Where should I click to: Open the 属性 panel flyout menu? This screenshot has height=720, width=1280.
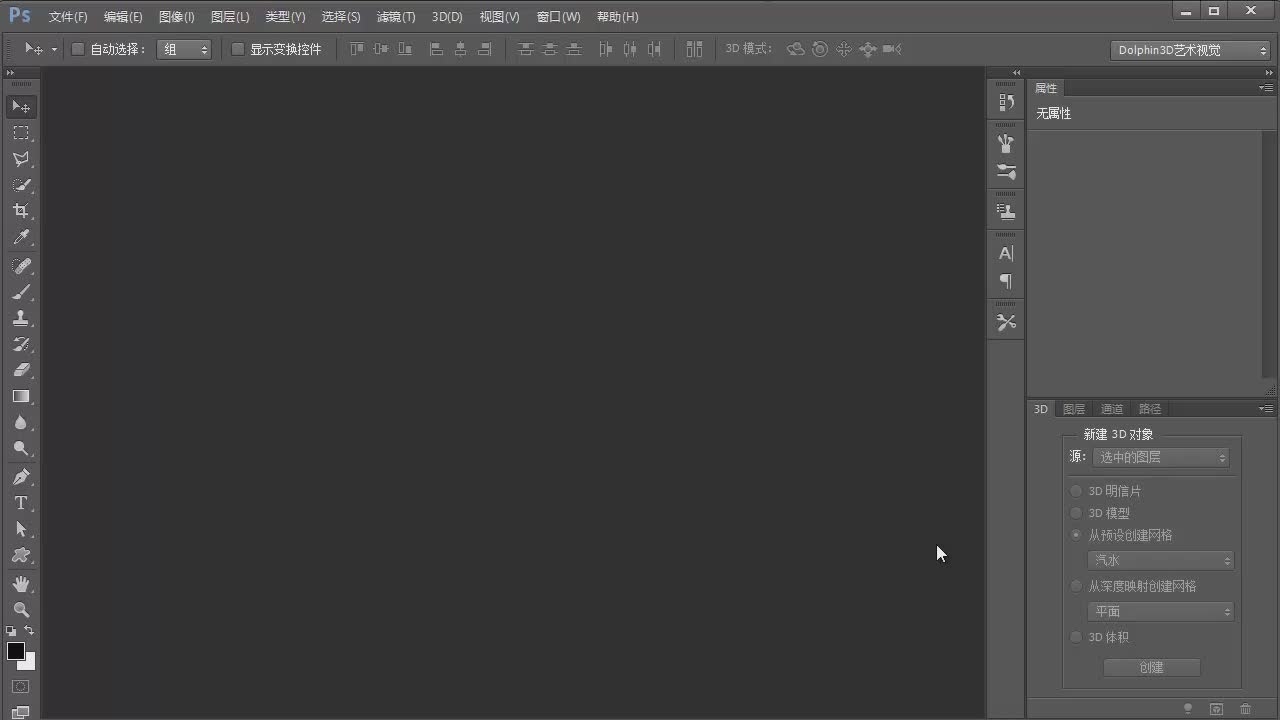1266,88
